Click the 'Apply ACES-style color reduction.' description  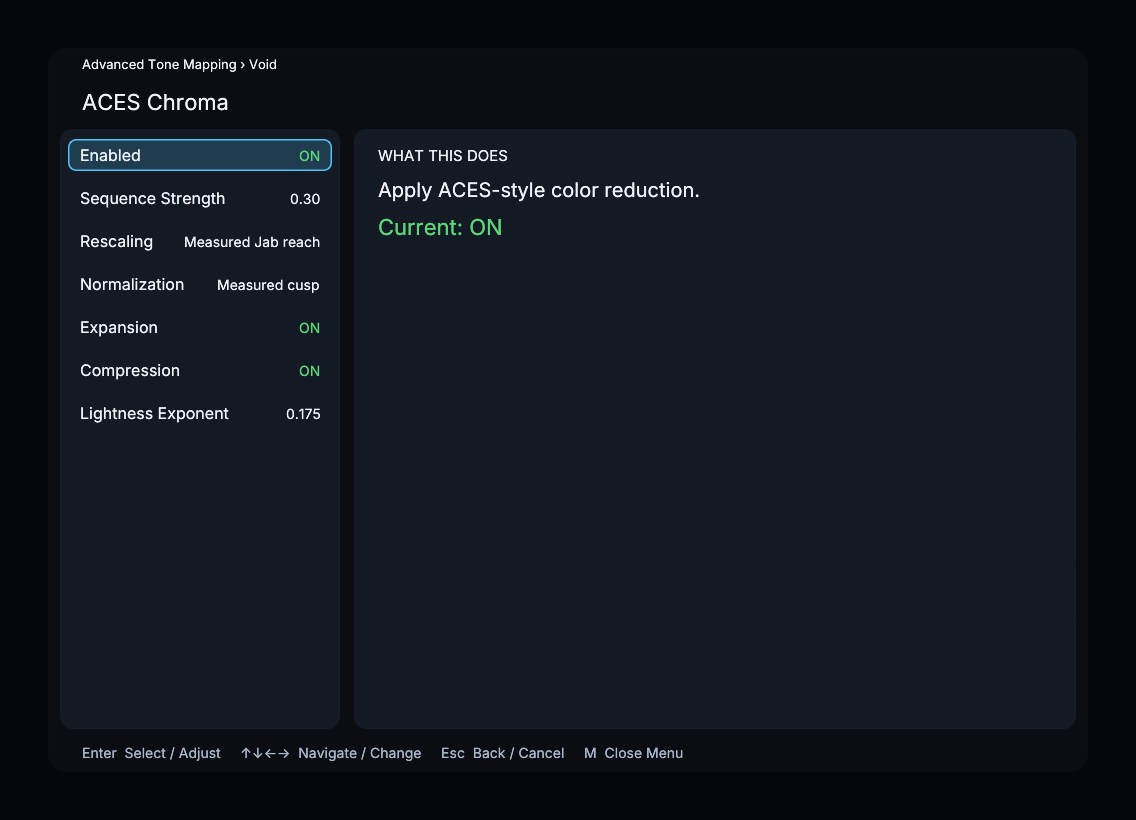[x=538, y=190]
